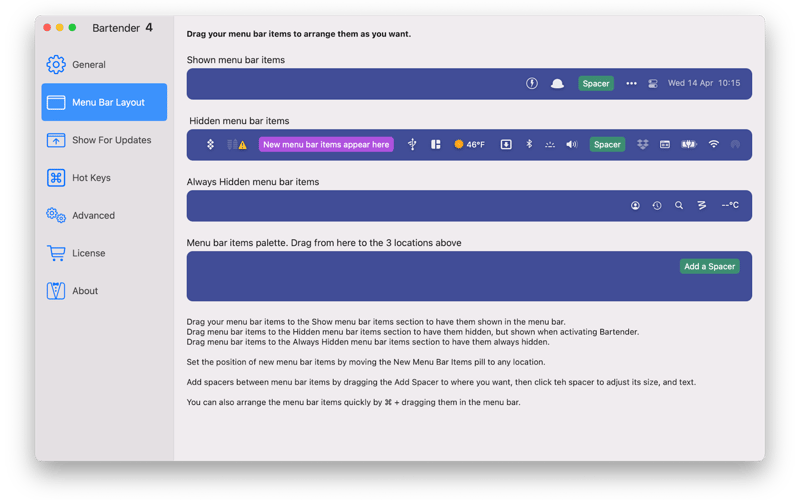Click the three-dots Bartender icon
800x500 pixels.
(x=631, y=83)
